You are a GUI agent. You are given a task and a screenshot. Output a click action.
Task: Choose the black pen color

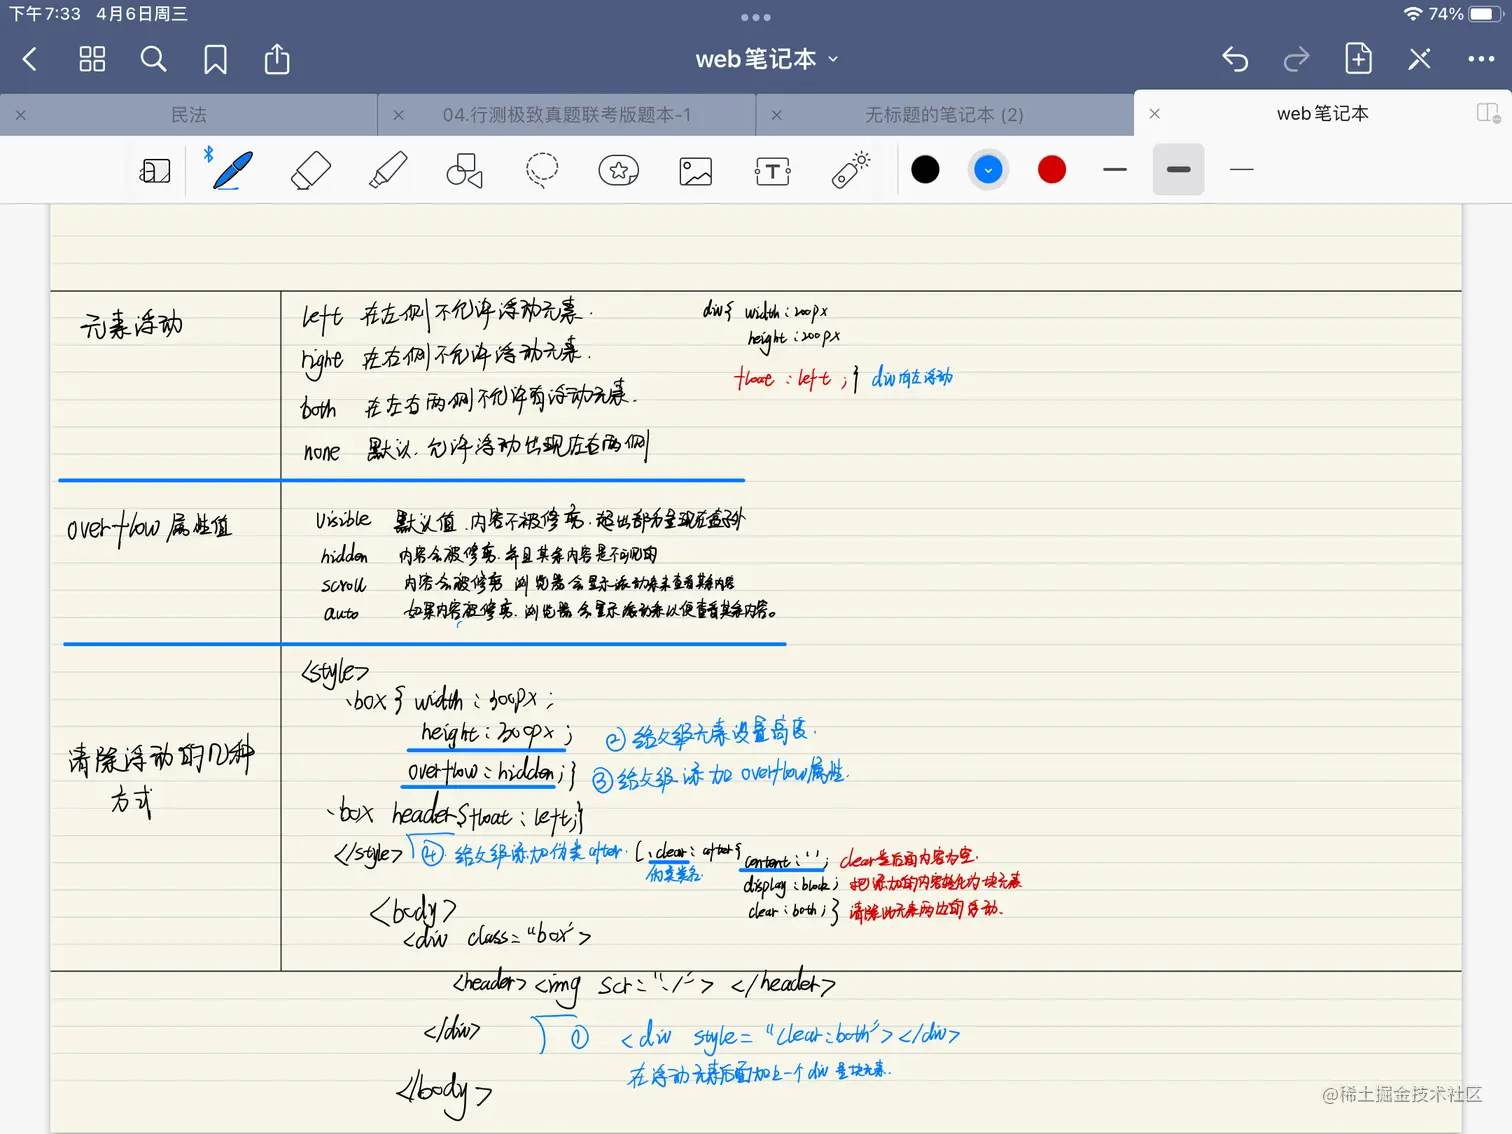(926, 170)
